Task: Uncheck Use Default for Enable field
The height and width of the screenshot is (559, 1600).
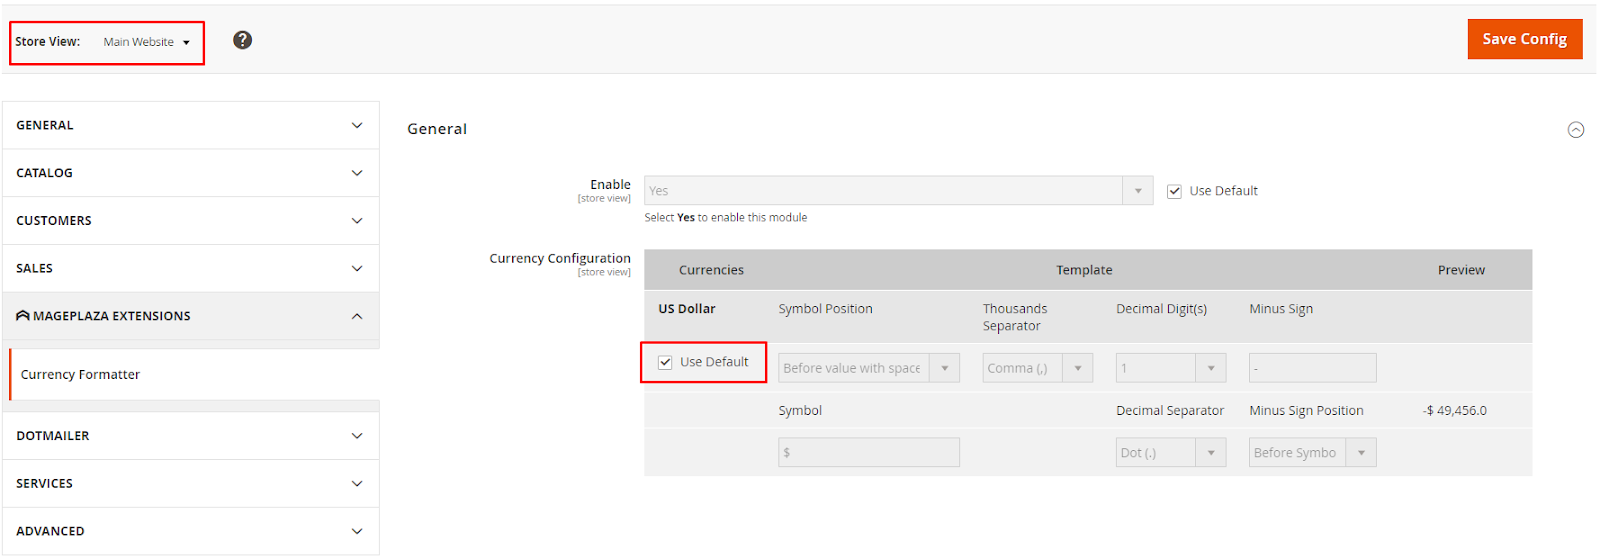Action: 1175,191
